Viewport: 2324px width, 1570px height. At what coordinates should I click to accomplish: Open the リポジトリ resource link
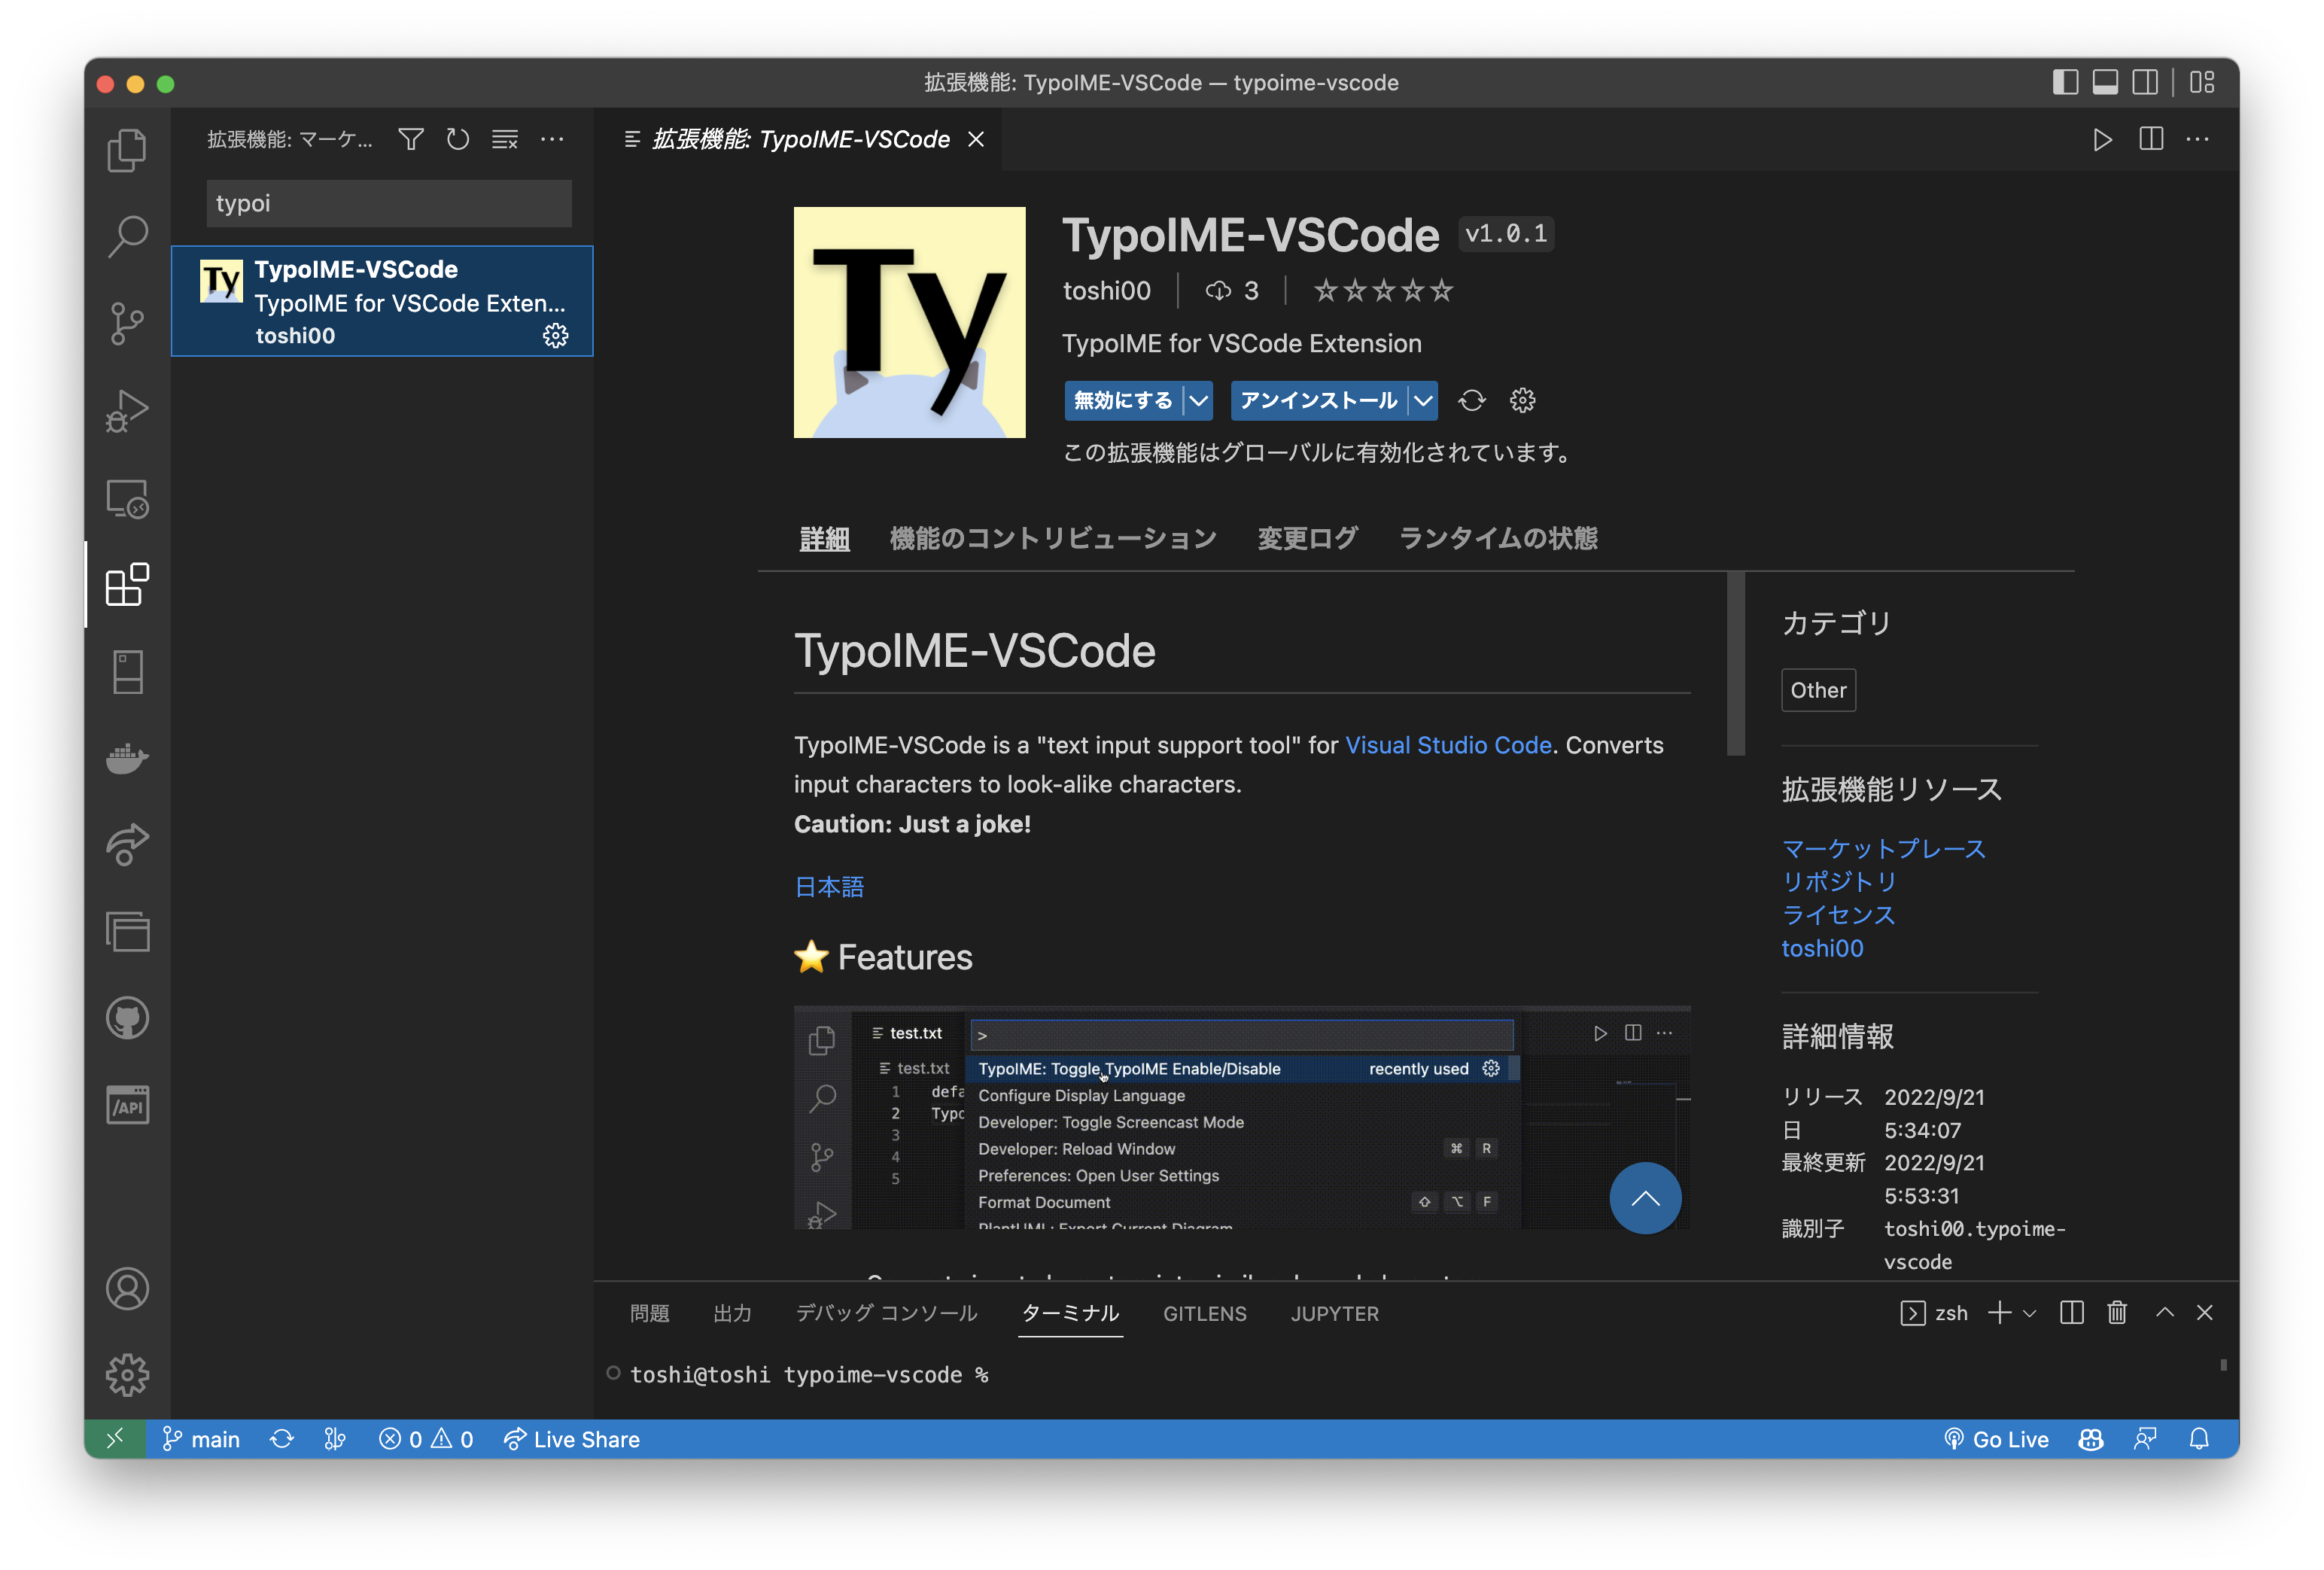point(1839,882)
